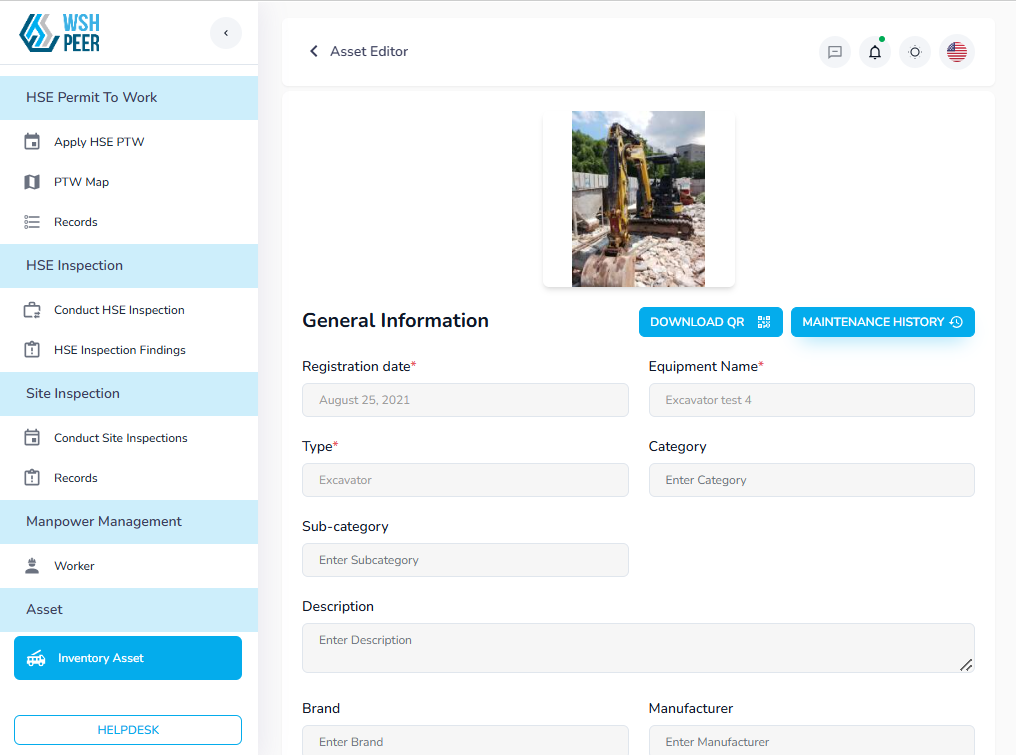Click the HELPDESK button
1016x755 pixels.
(x=128, y=730)
